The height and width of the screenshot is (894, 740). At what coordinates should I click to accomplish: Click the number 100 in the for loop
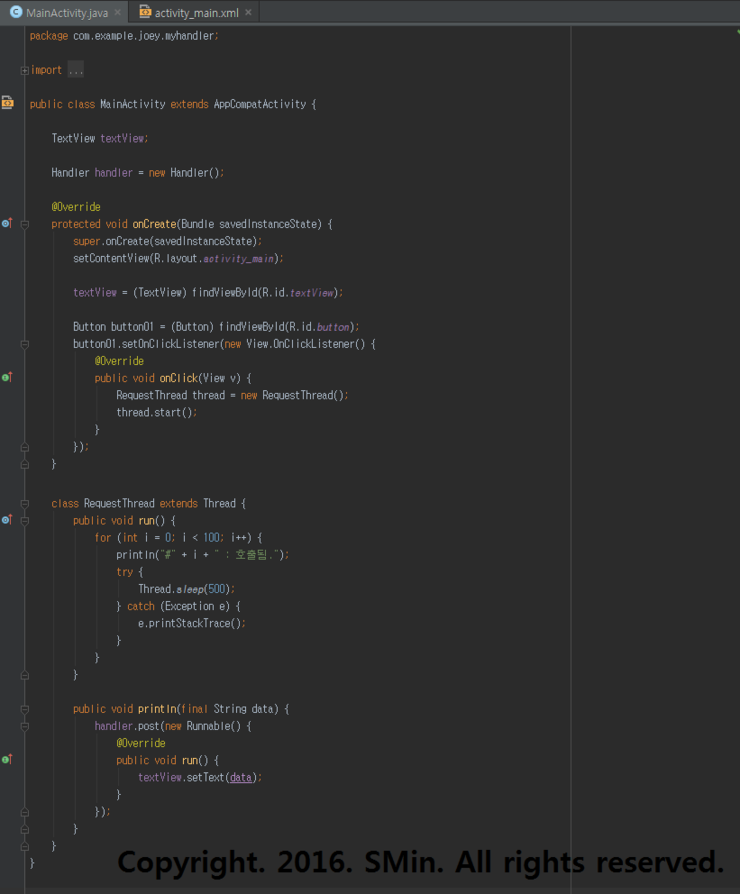coord(212,538)
